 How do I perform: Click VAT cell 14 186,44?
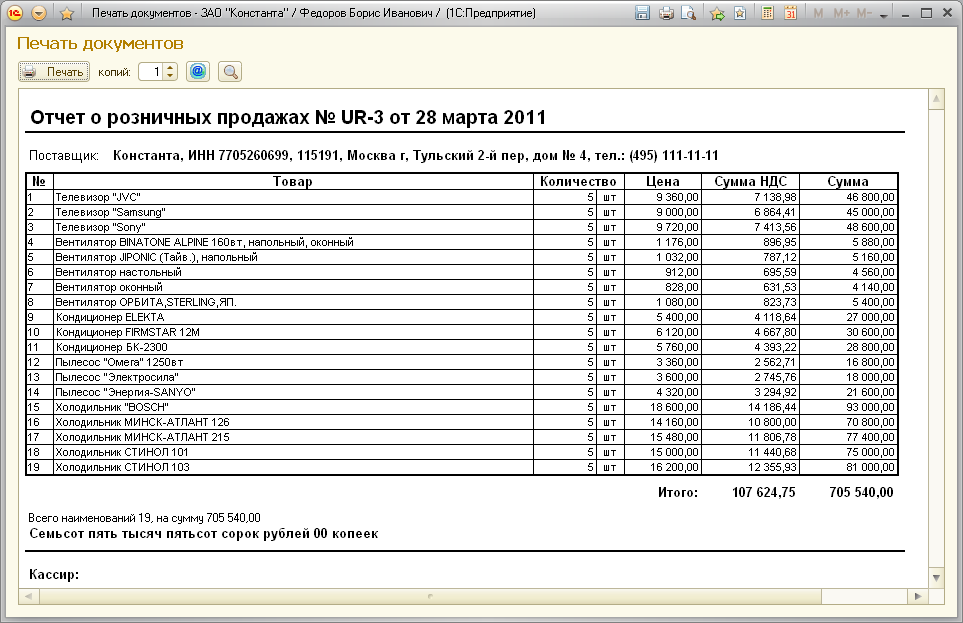point(751,407)
